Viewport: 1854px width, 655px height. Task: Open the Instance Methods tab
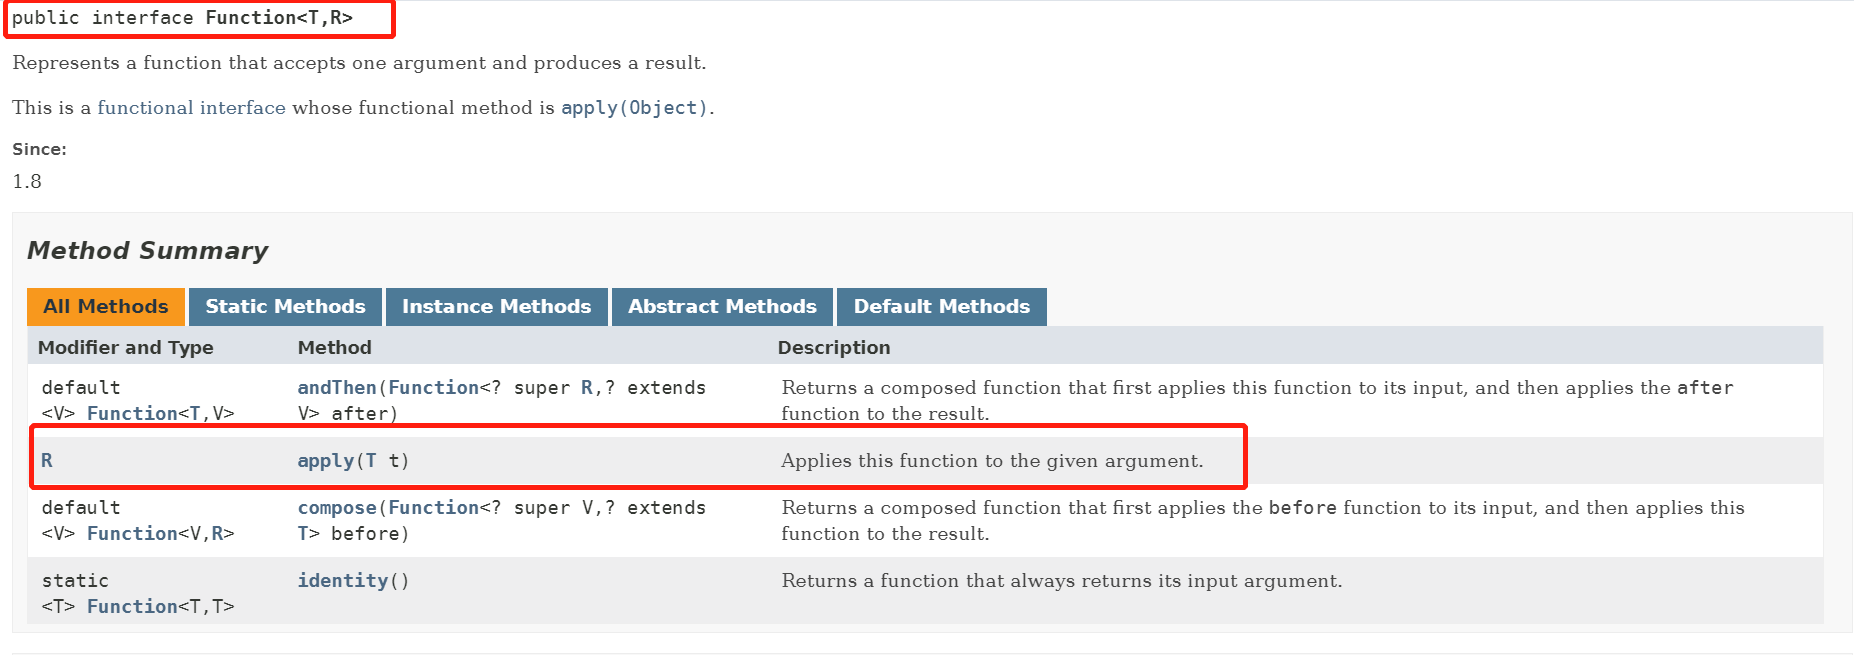click(496, 307)
